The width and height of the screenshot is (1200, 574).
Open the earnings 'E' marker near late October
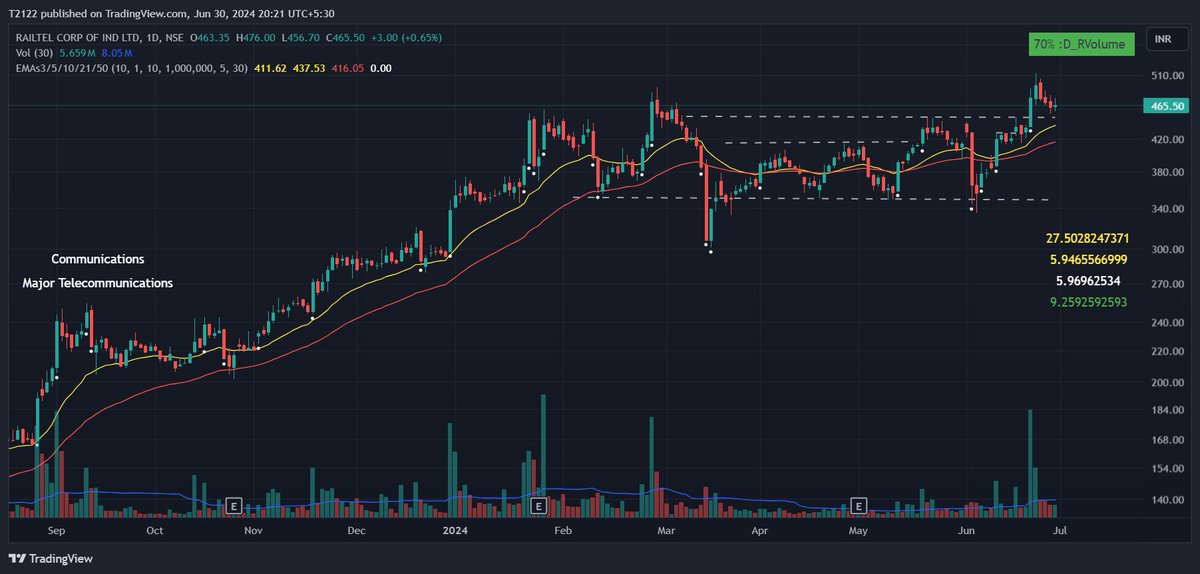235,505
